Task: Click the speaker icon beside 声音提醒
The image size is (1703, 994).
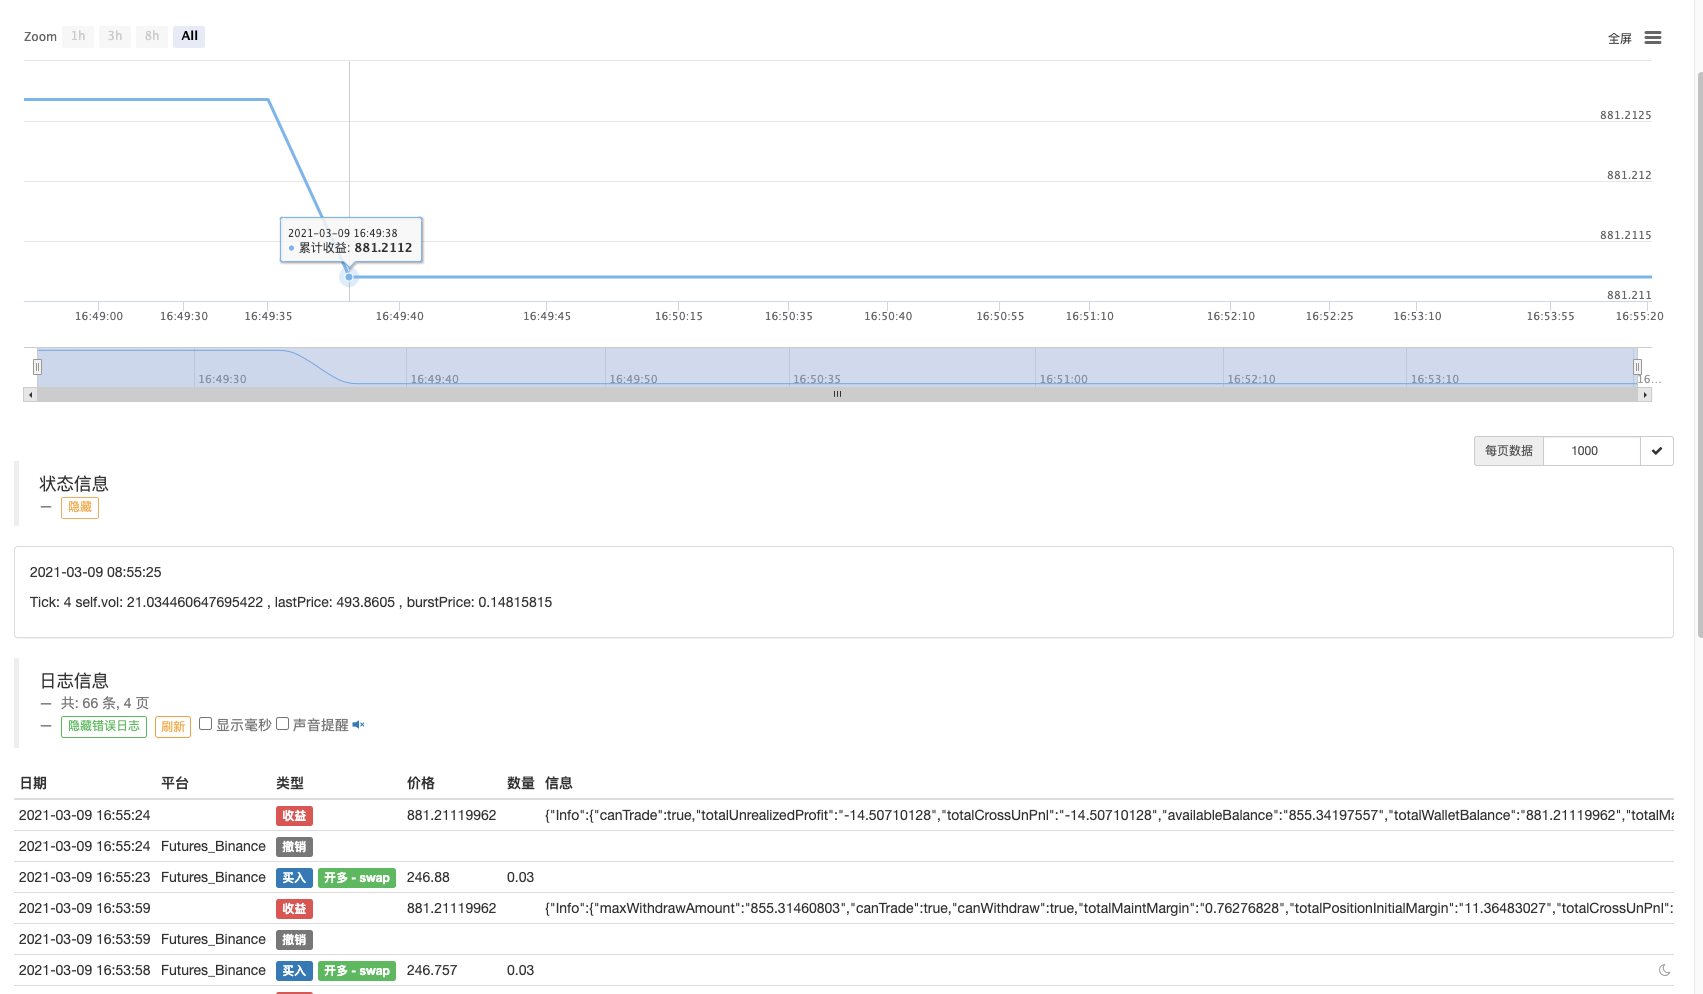Action: (358, 725)
